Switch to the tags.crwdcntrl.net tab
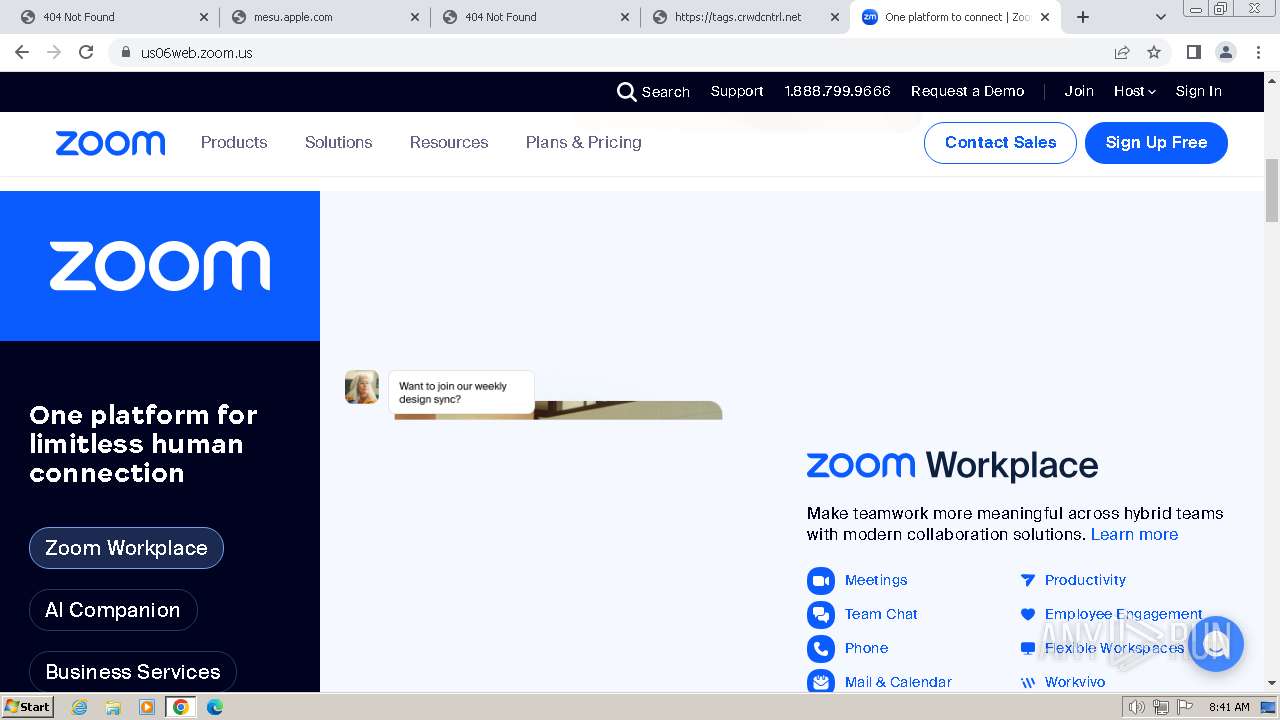This screenshot has height=720, width=1280. point(745,17)
